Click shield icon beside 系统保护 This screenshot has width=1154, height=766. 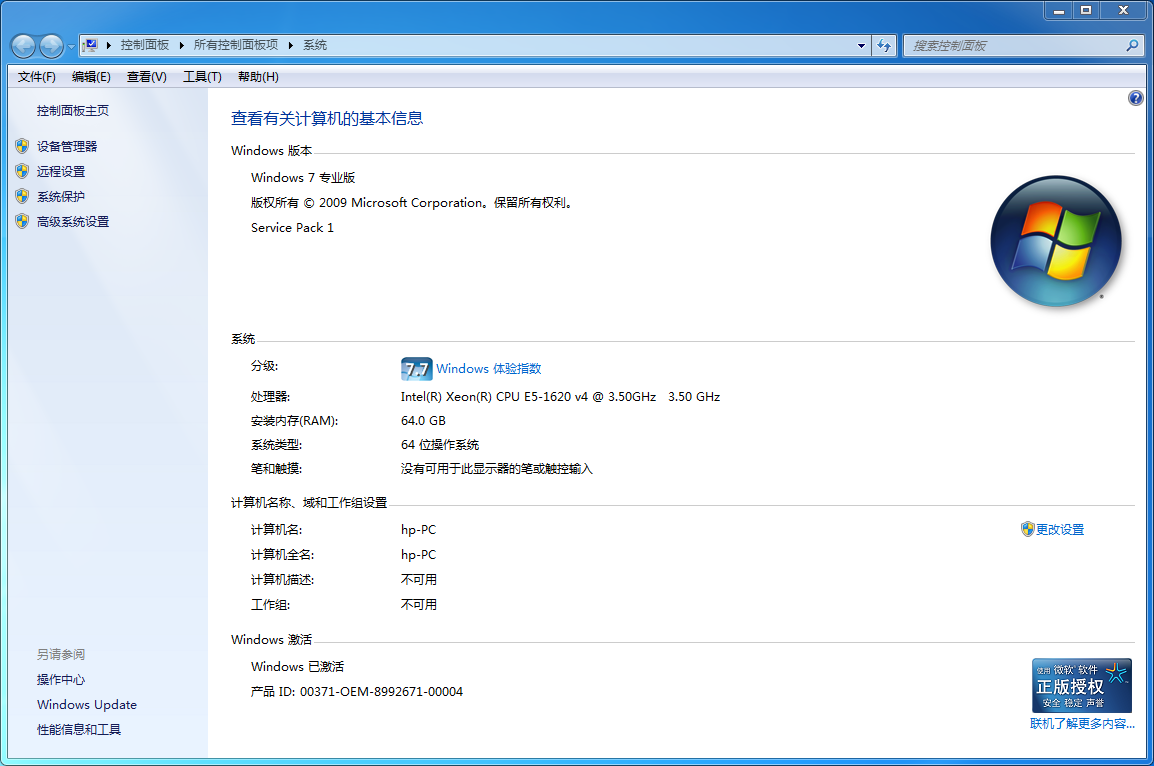click(22, 196)
